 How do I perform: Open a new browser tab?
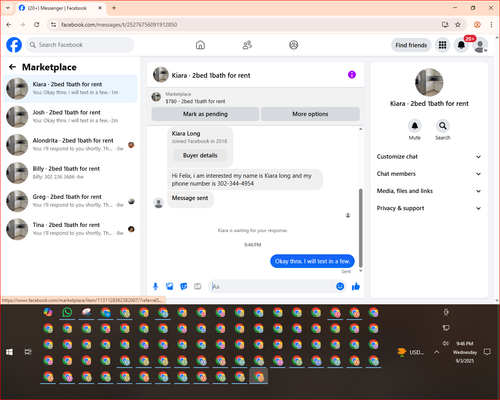114,8
